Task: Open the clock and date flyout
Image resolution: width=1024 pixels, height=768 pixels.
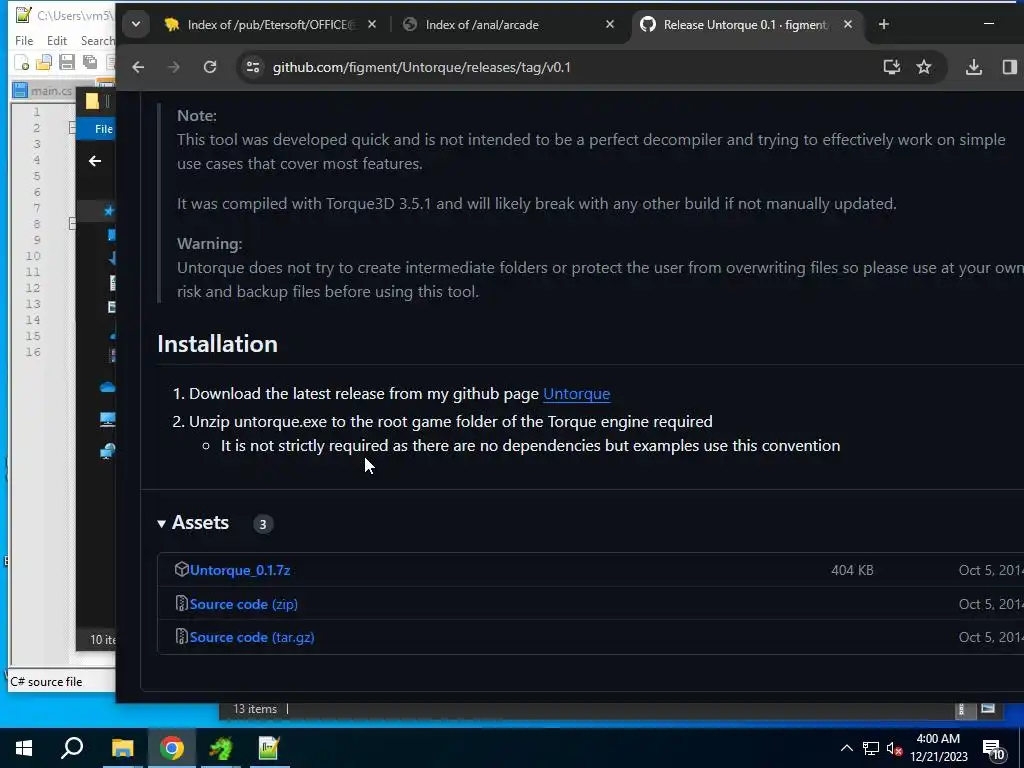Action: pyautogui.click(x=938, y=748)
